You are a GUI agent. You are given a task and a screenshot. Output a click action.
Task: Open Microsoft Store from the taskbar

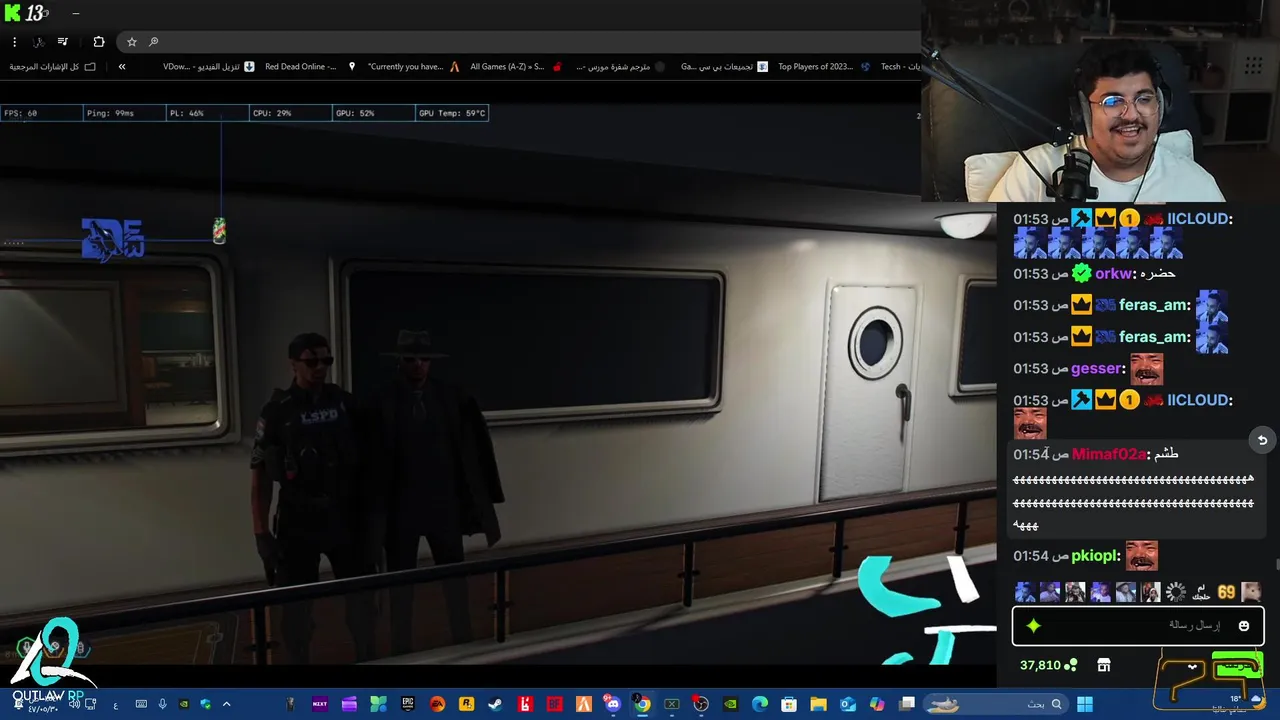click(x=788, y=704)
